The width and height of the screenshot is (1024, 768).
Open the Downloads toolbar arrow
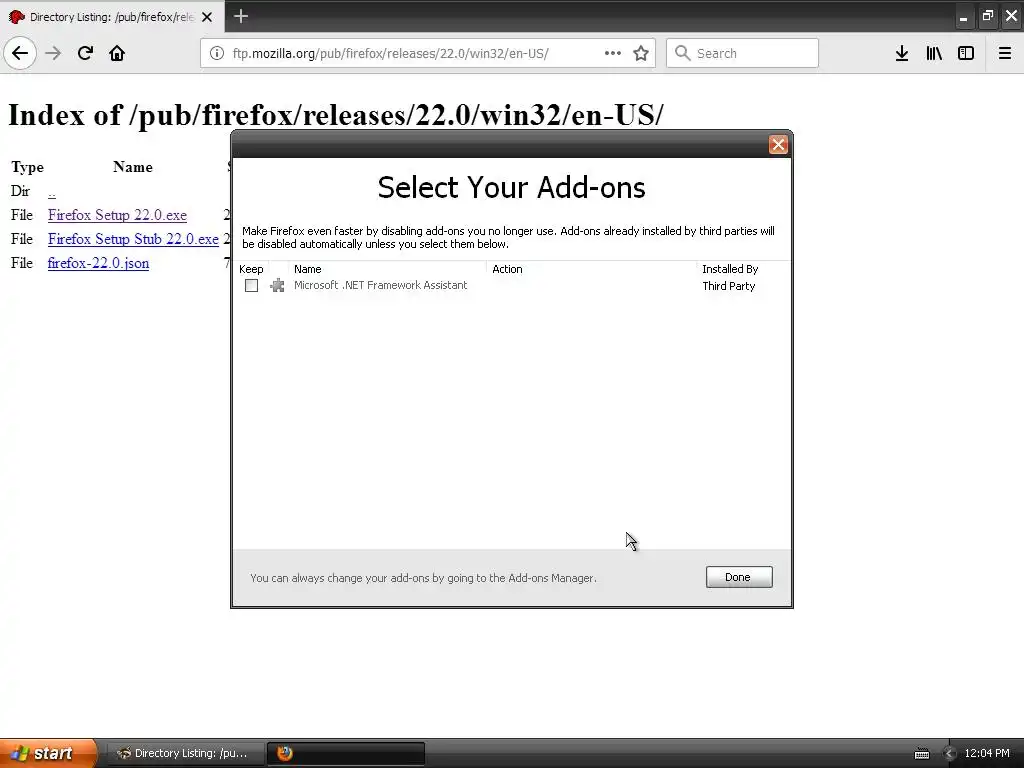[x=901, y=53]
